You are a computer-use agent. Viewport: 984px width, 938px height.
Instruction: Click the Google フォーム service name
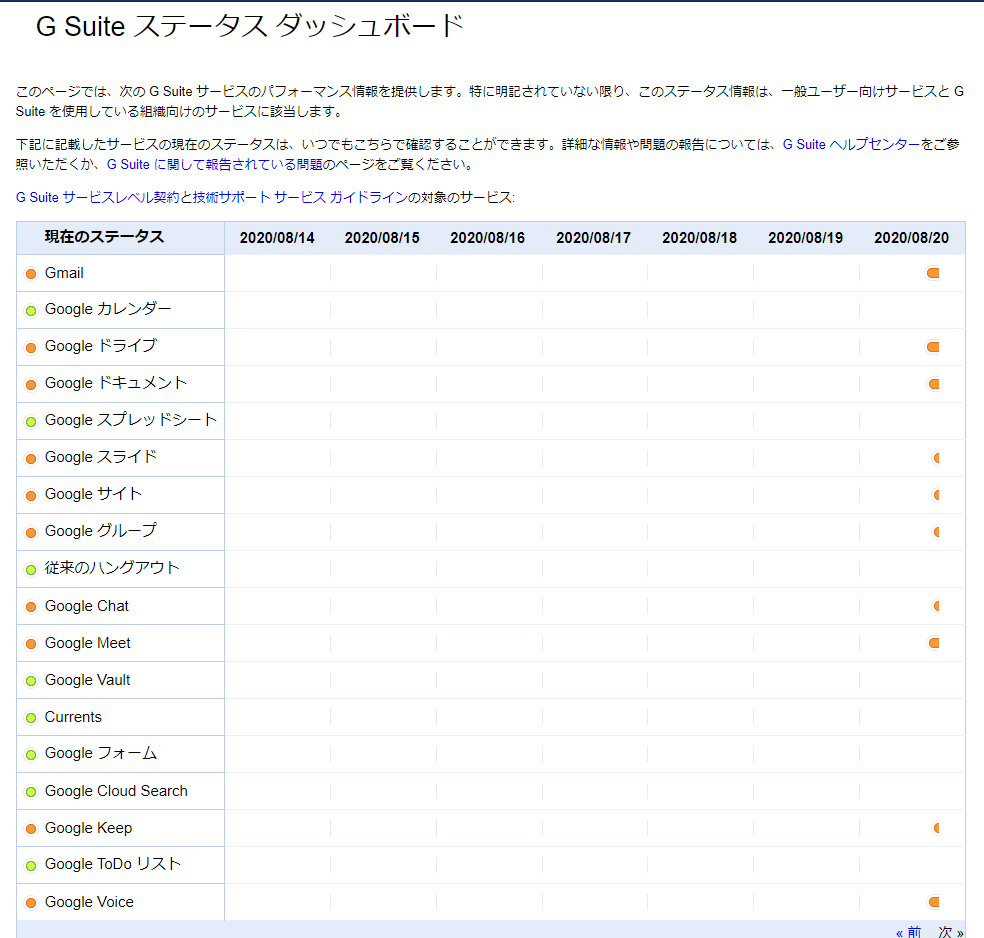(x=101, y=754)
